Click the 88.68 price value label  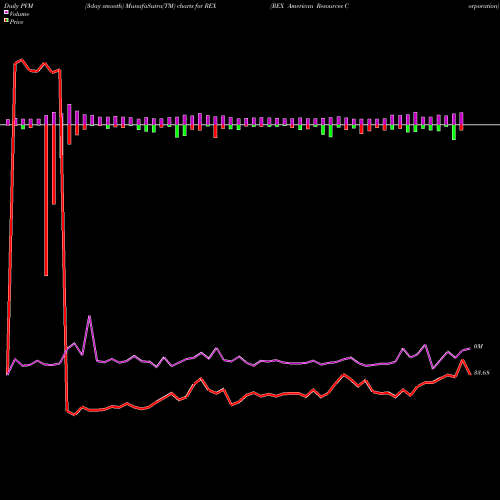pos(481,373)
